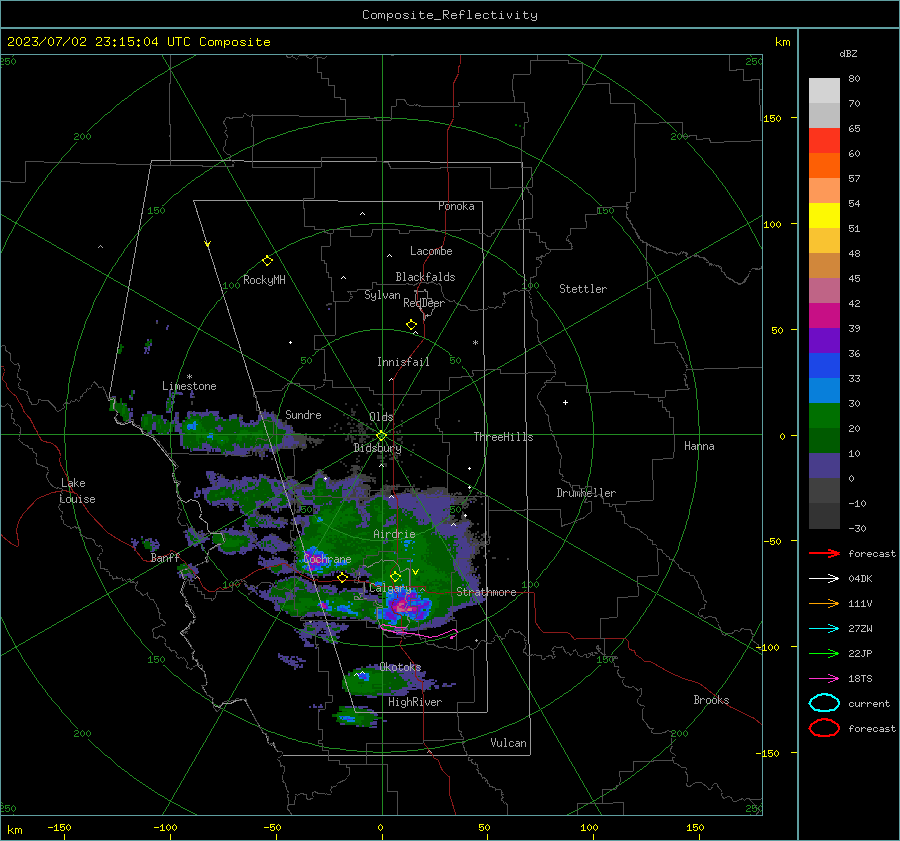The image size is (900, 841).
Task: Click the Limestone label
Action: 189,386
